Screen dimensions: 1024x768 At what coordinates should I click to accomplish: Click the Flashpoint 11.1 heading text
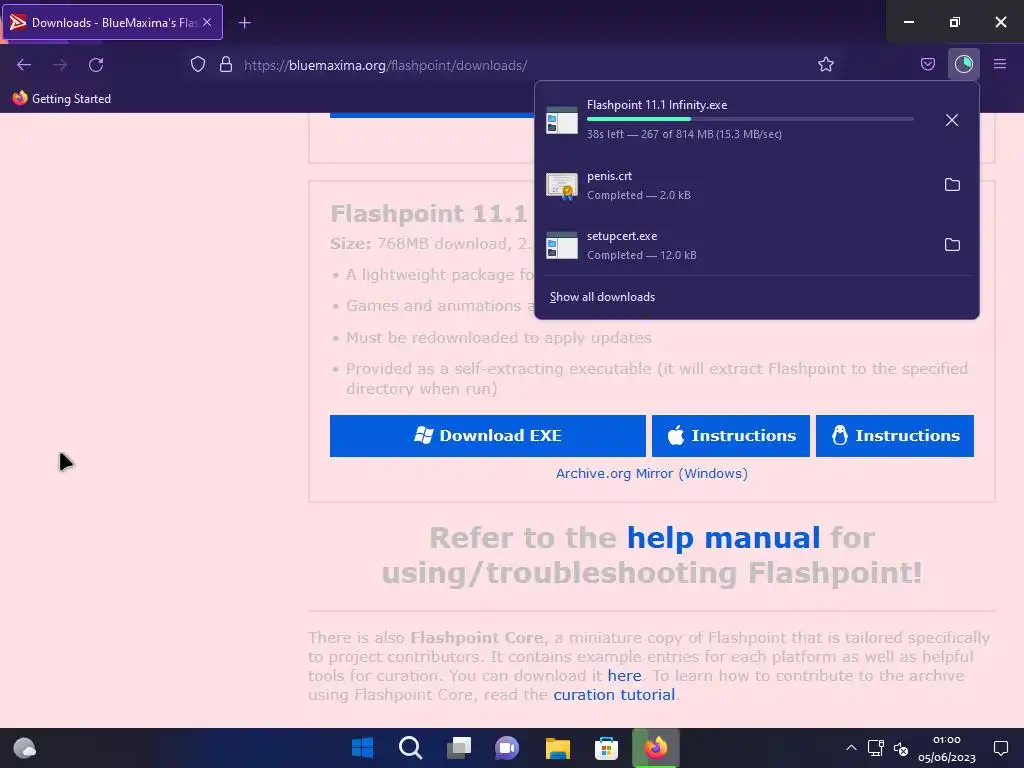[428, 214]
